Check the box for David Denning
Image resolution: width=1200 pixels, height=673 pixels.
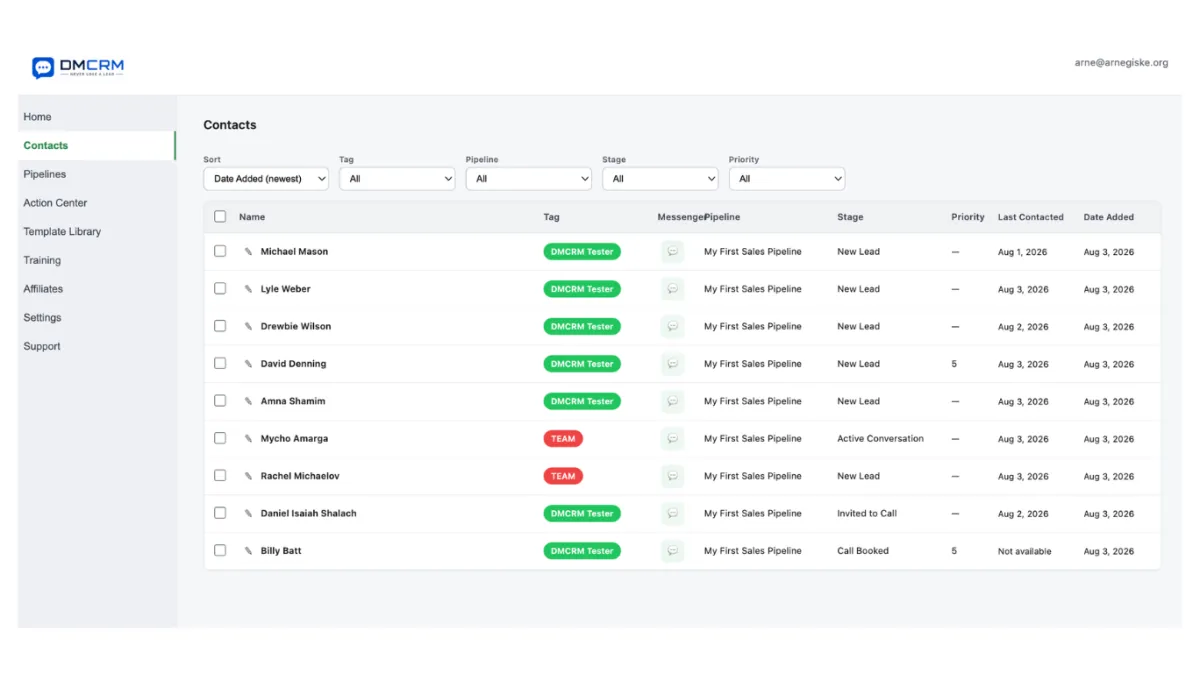click(220, 363)
